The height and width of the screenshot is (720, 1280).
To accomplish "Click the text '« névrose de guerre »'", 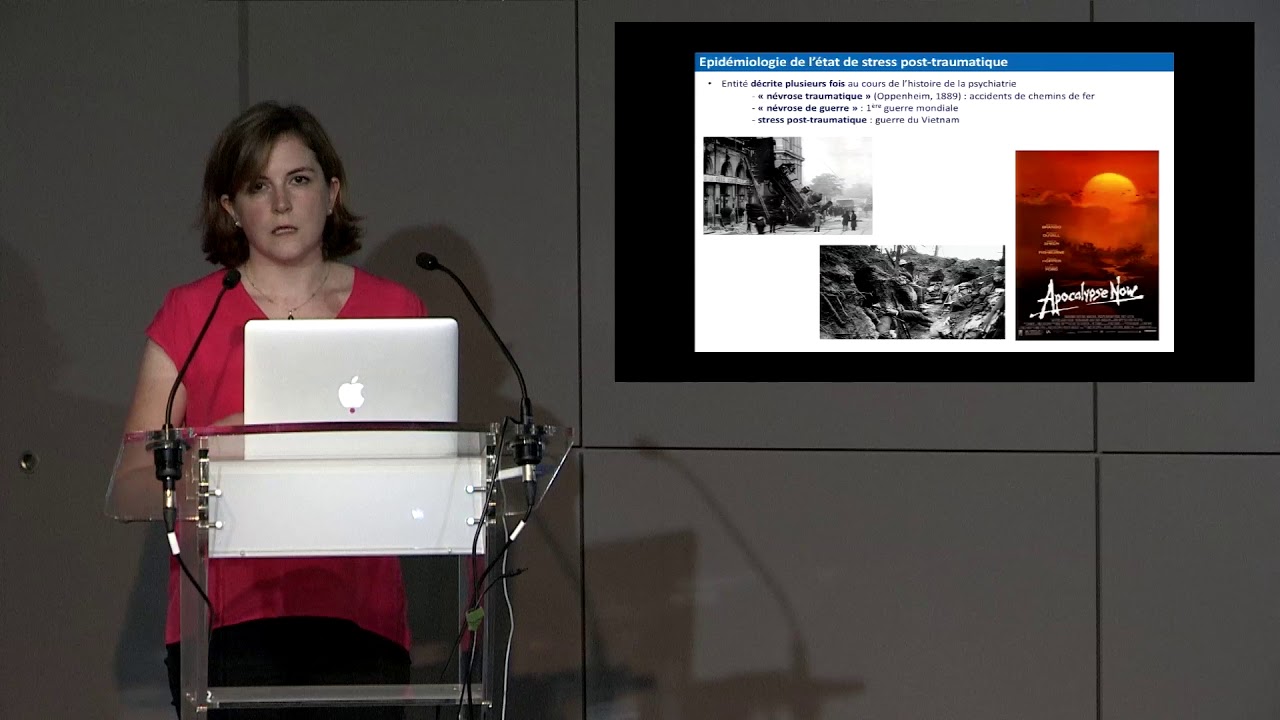I will [807, 108].
